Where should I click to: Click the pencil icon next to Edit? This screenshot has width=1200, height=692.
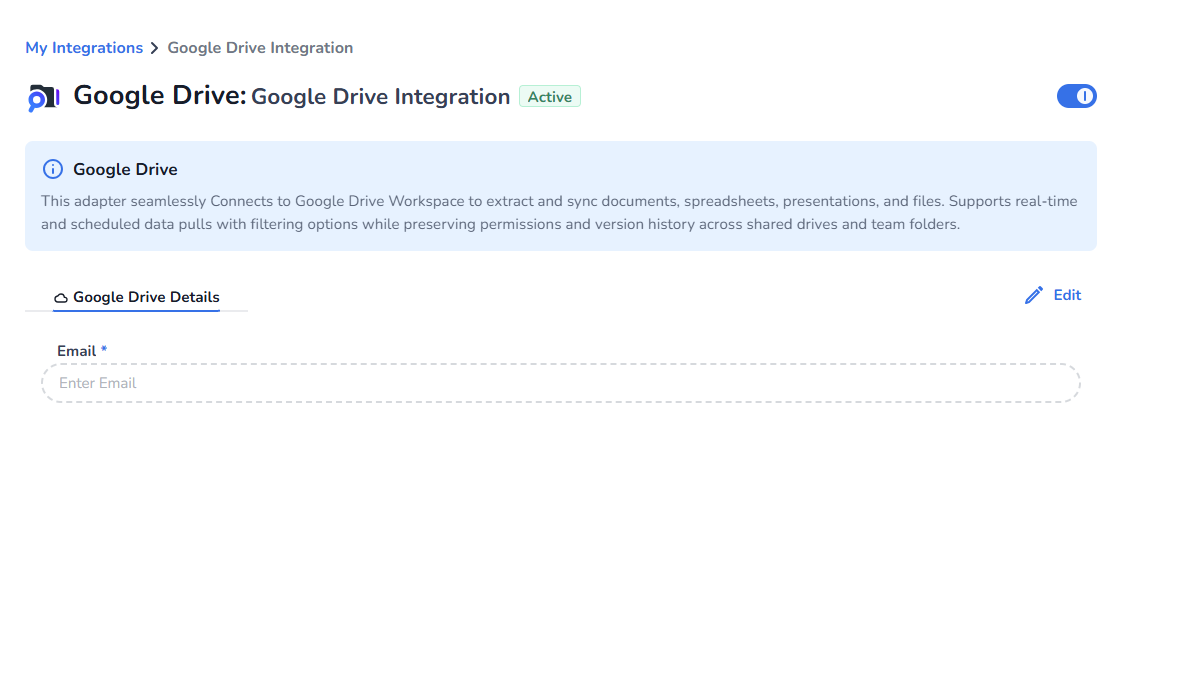[1034, 295]
